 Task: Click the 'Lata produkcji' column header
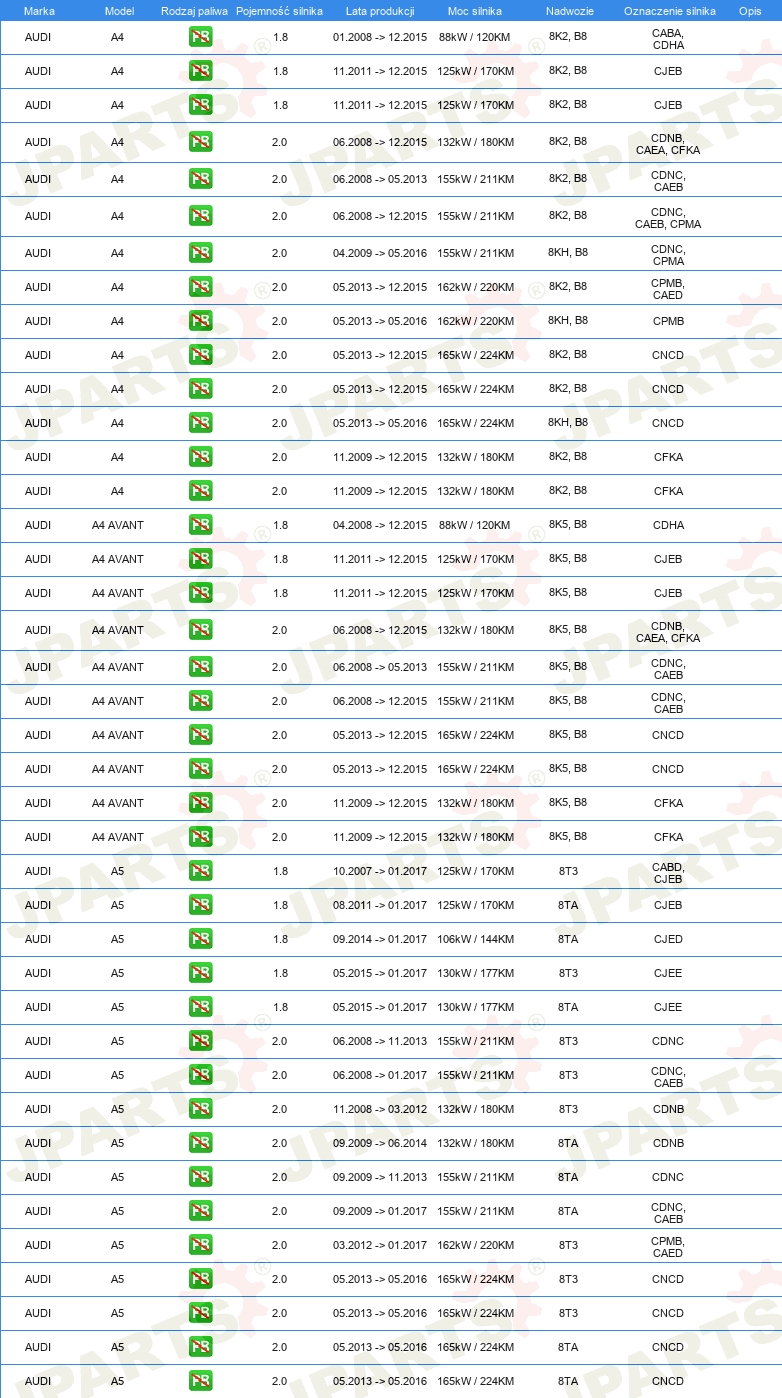(380, 10)
